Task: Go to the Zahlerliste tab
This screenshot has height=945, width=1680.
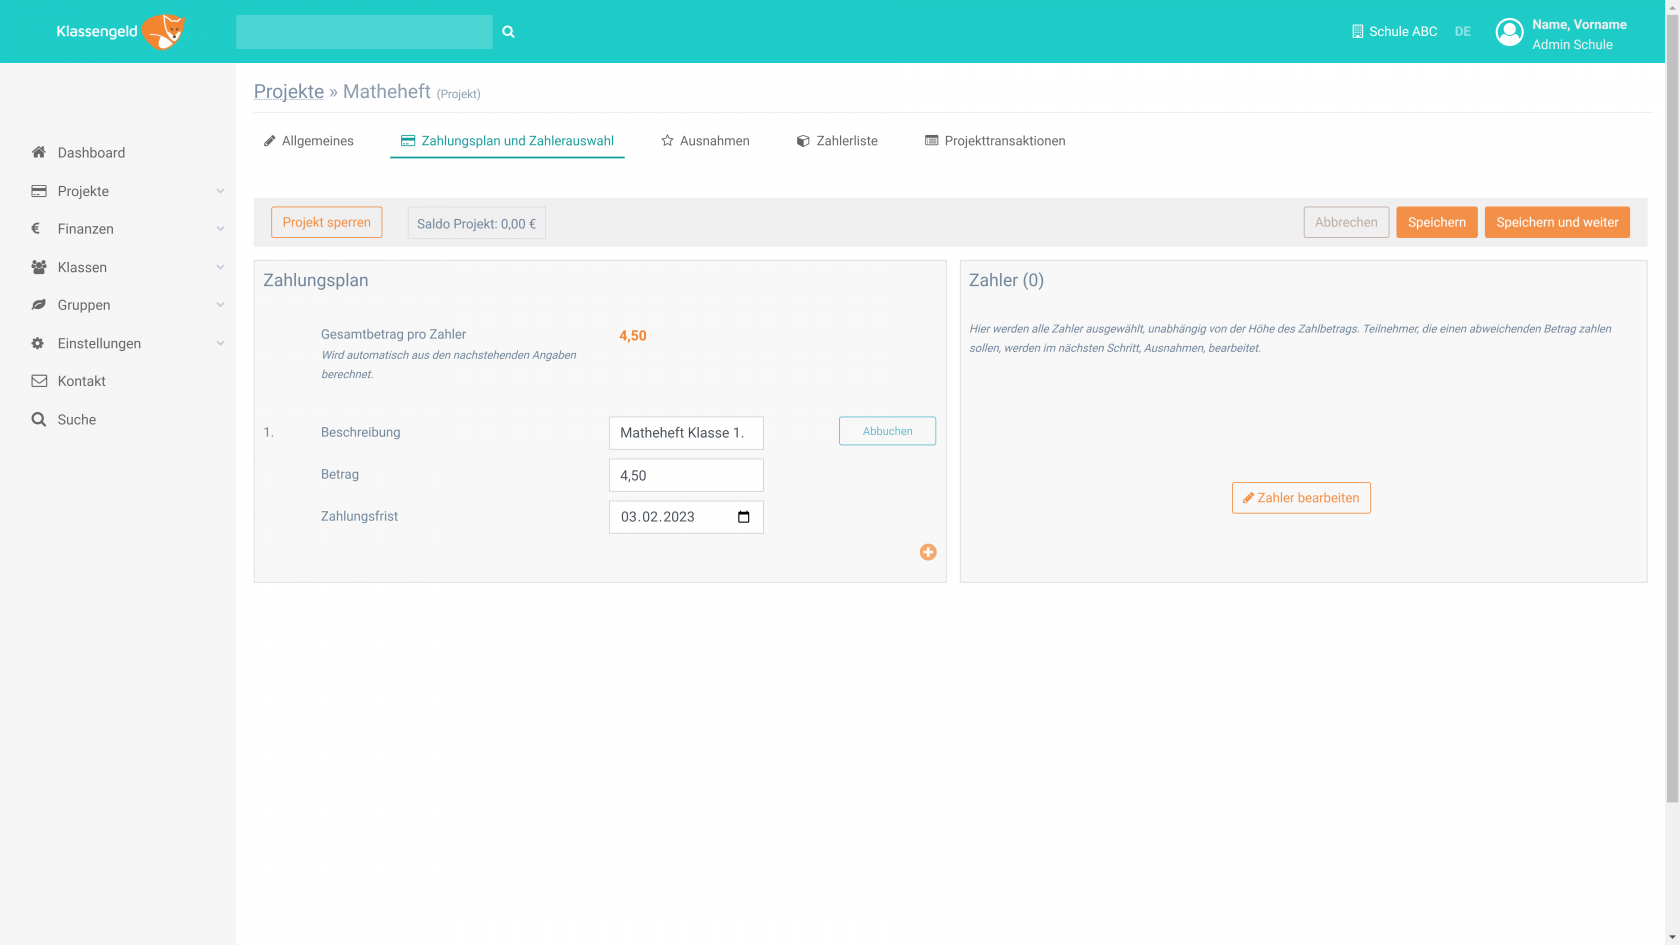Action: pos(837,141)
